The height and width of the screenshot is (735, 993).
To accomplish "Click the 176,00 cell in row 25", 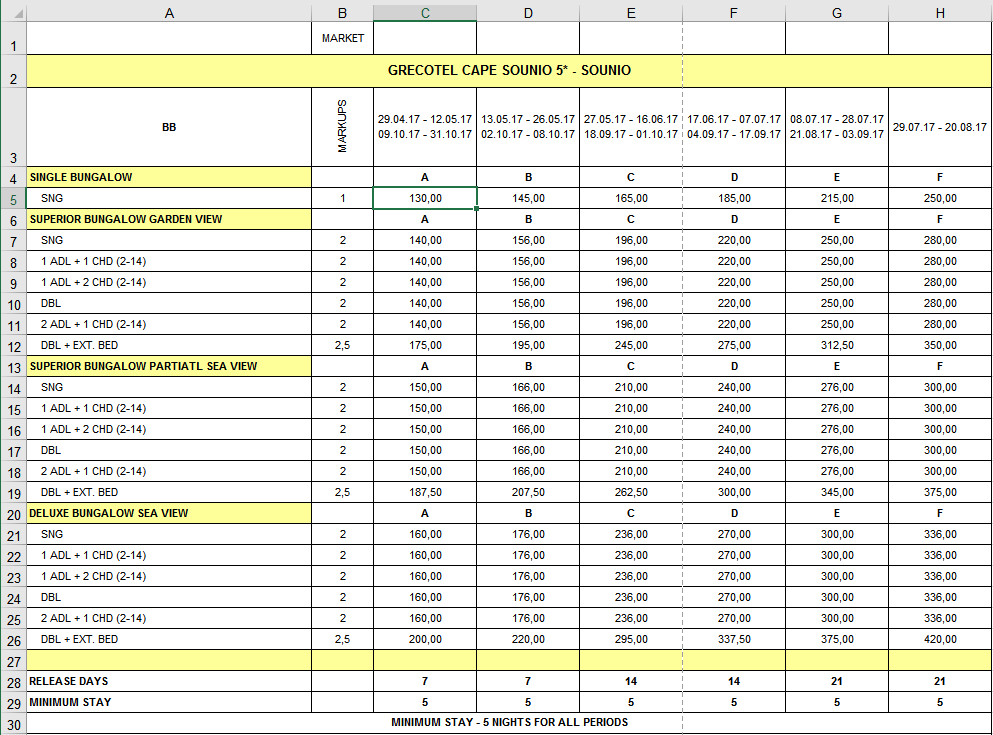I will point(528,618).
